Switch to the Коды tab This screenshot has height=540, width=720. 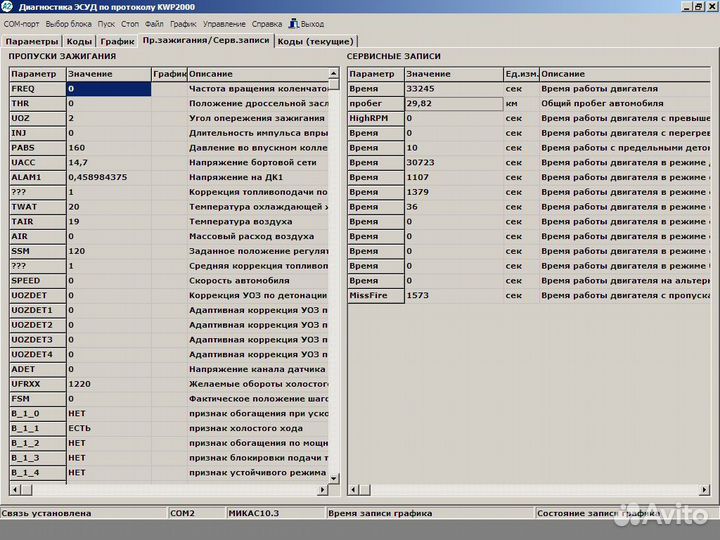click(x=79, y=42)
